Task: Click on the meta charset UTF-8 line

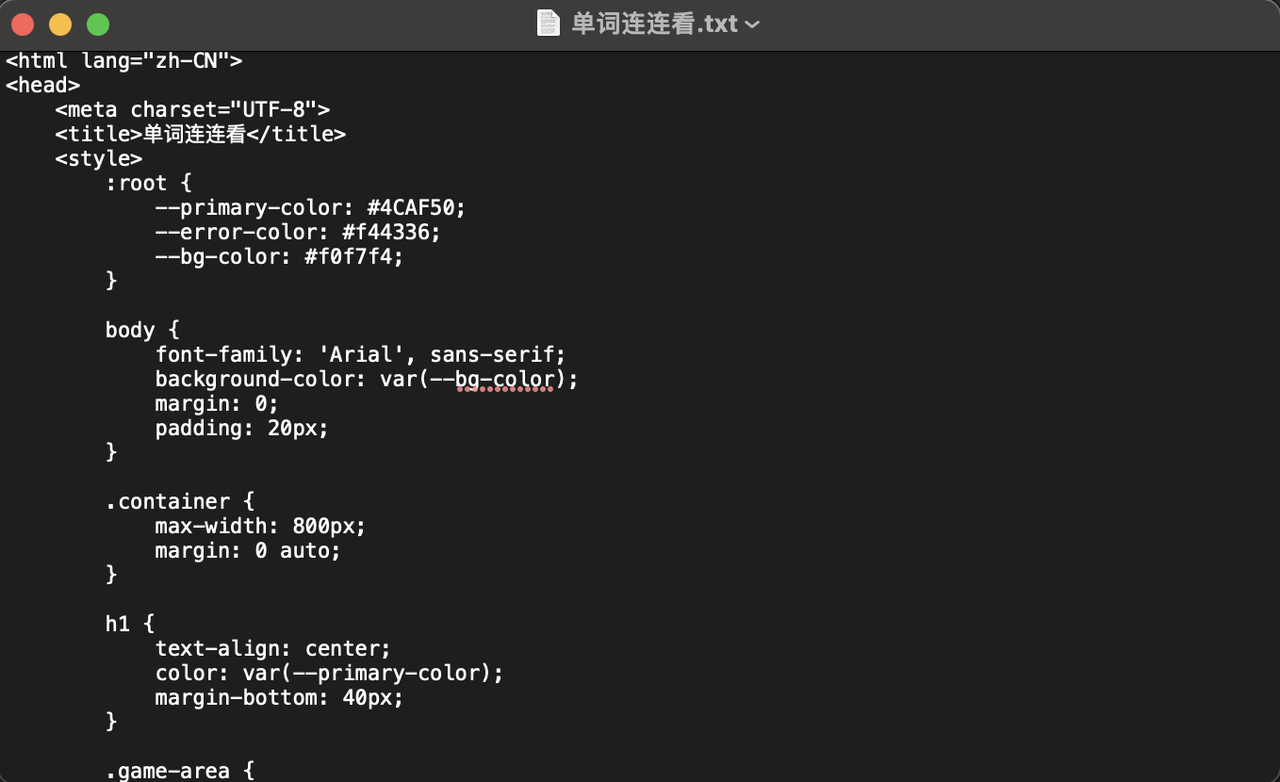Action: coord(192,110)
